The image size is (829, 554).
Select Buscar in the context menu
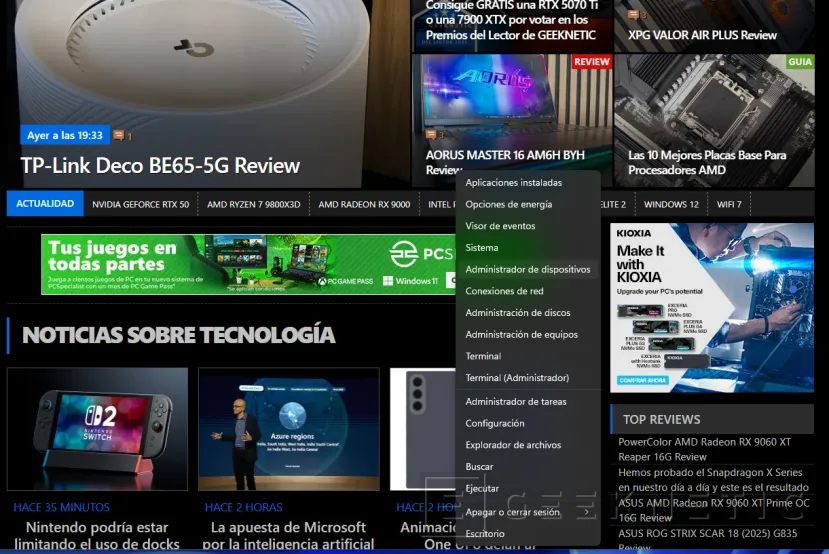coord(528,466)
